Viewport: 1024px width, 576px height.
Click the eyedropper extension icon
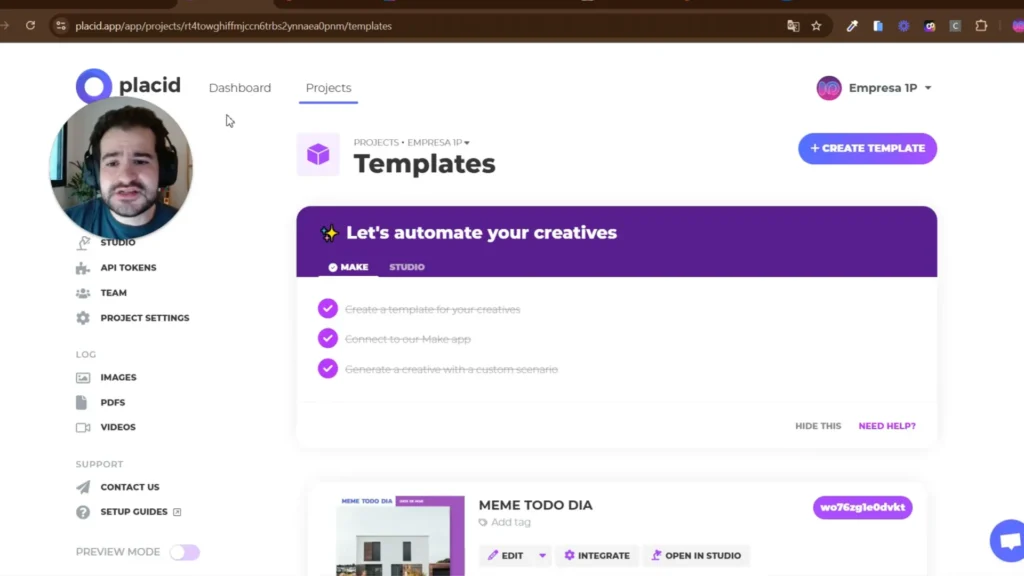point(852,26)
